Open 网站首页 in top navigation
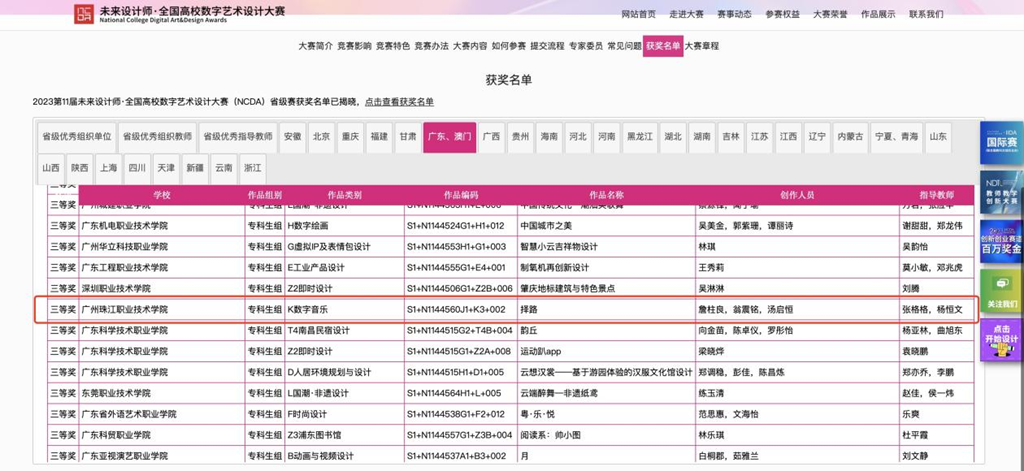Screen dimensions: 1024x471 (639, 15)
